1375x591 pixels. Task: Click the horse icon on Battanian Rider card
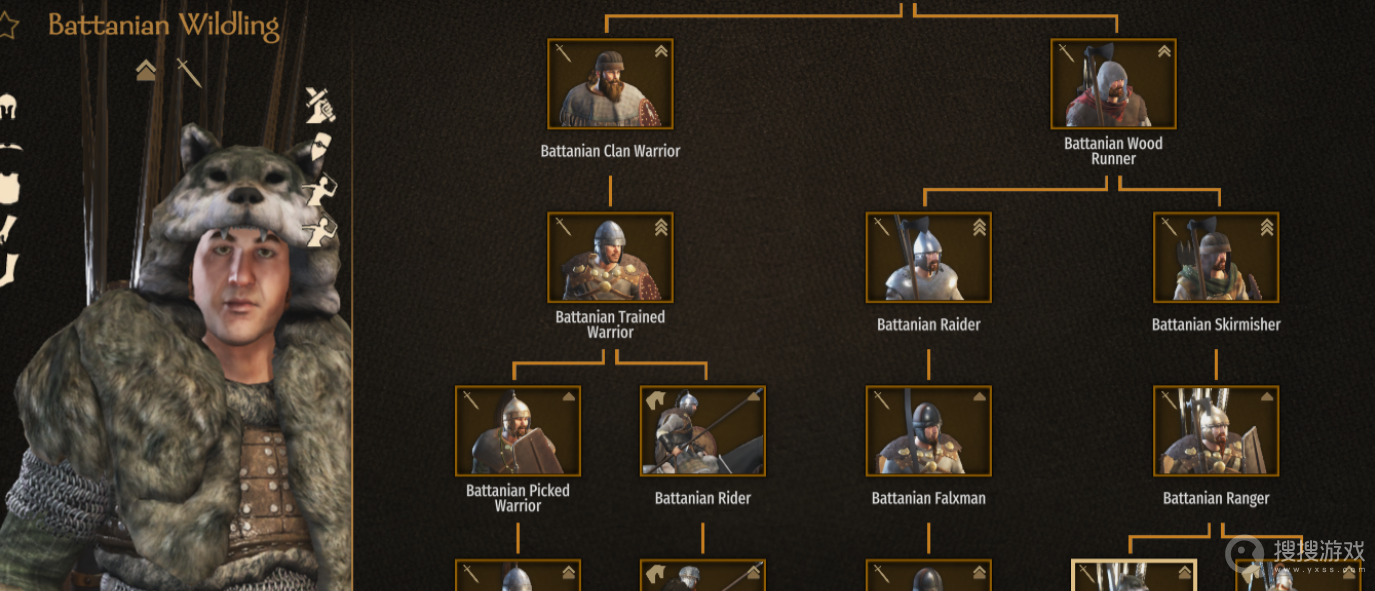click(x=656, y=400)
